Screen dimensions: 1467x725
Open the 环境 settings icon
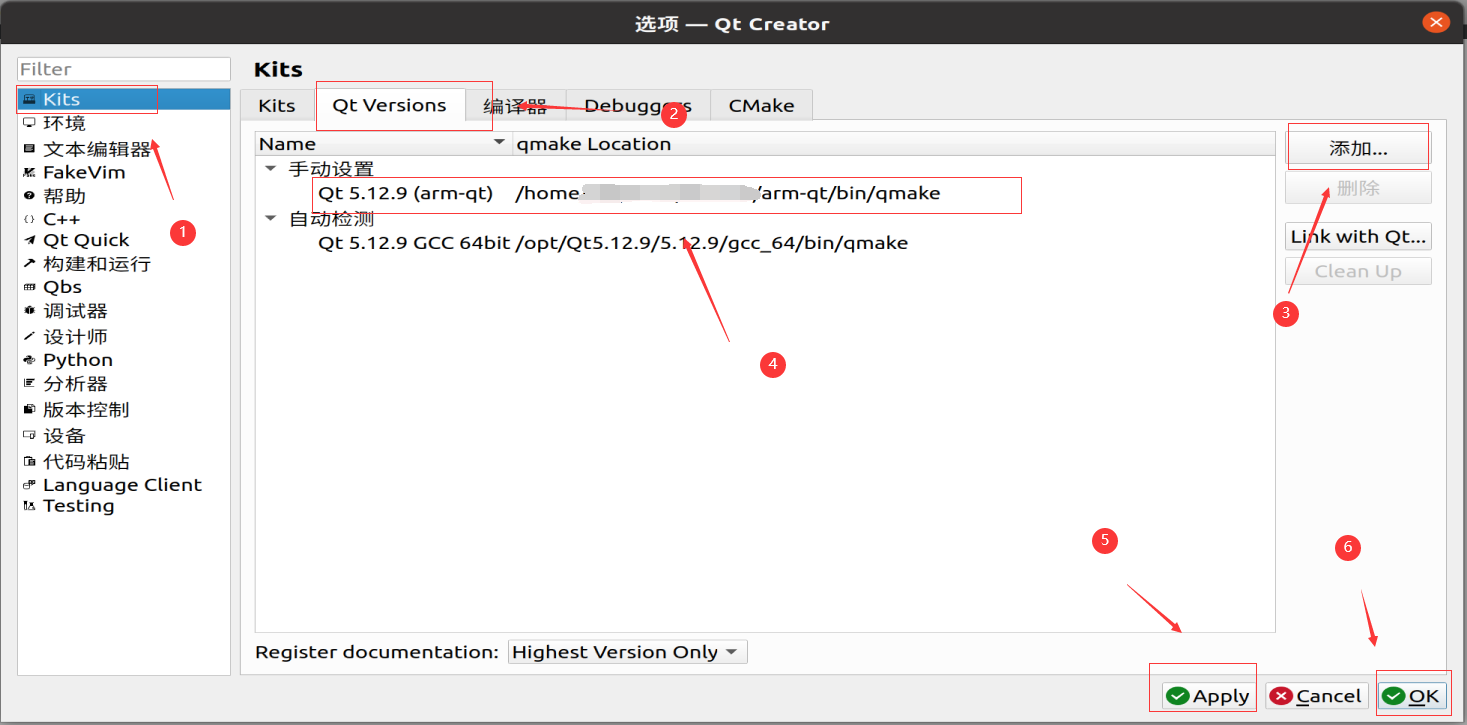pos(29,123)
